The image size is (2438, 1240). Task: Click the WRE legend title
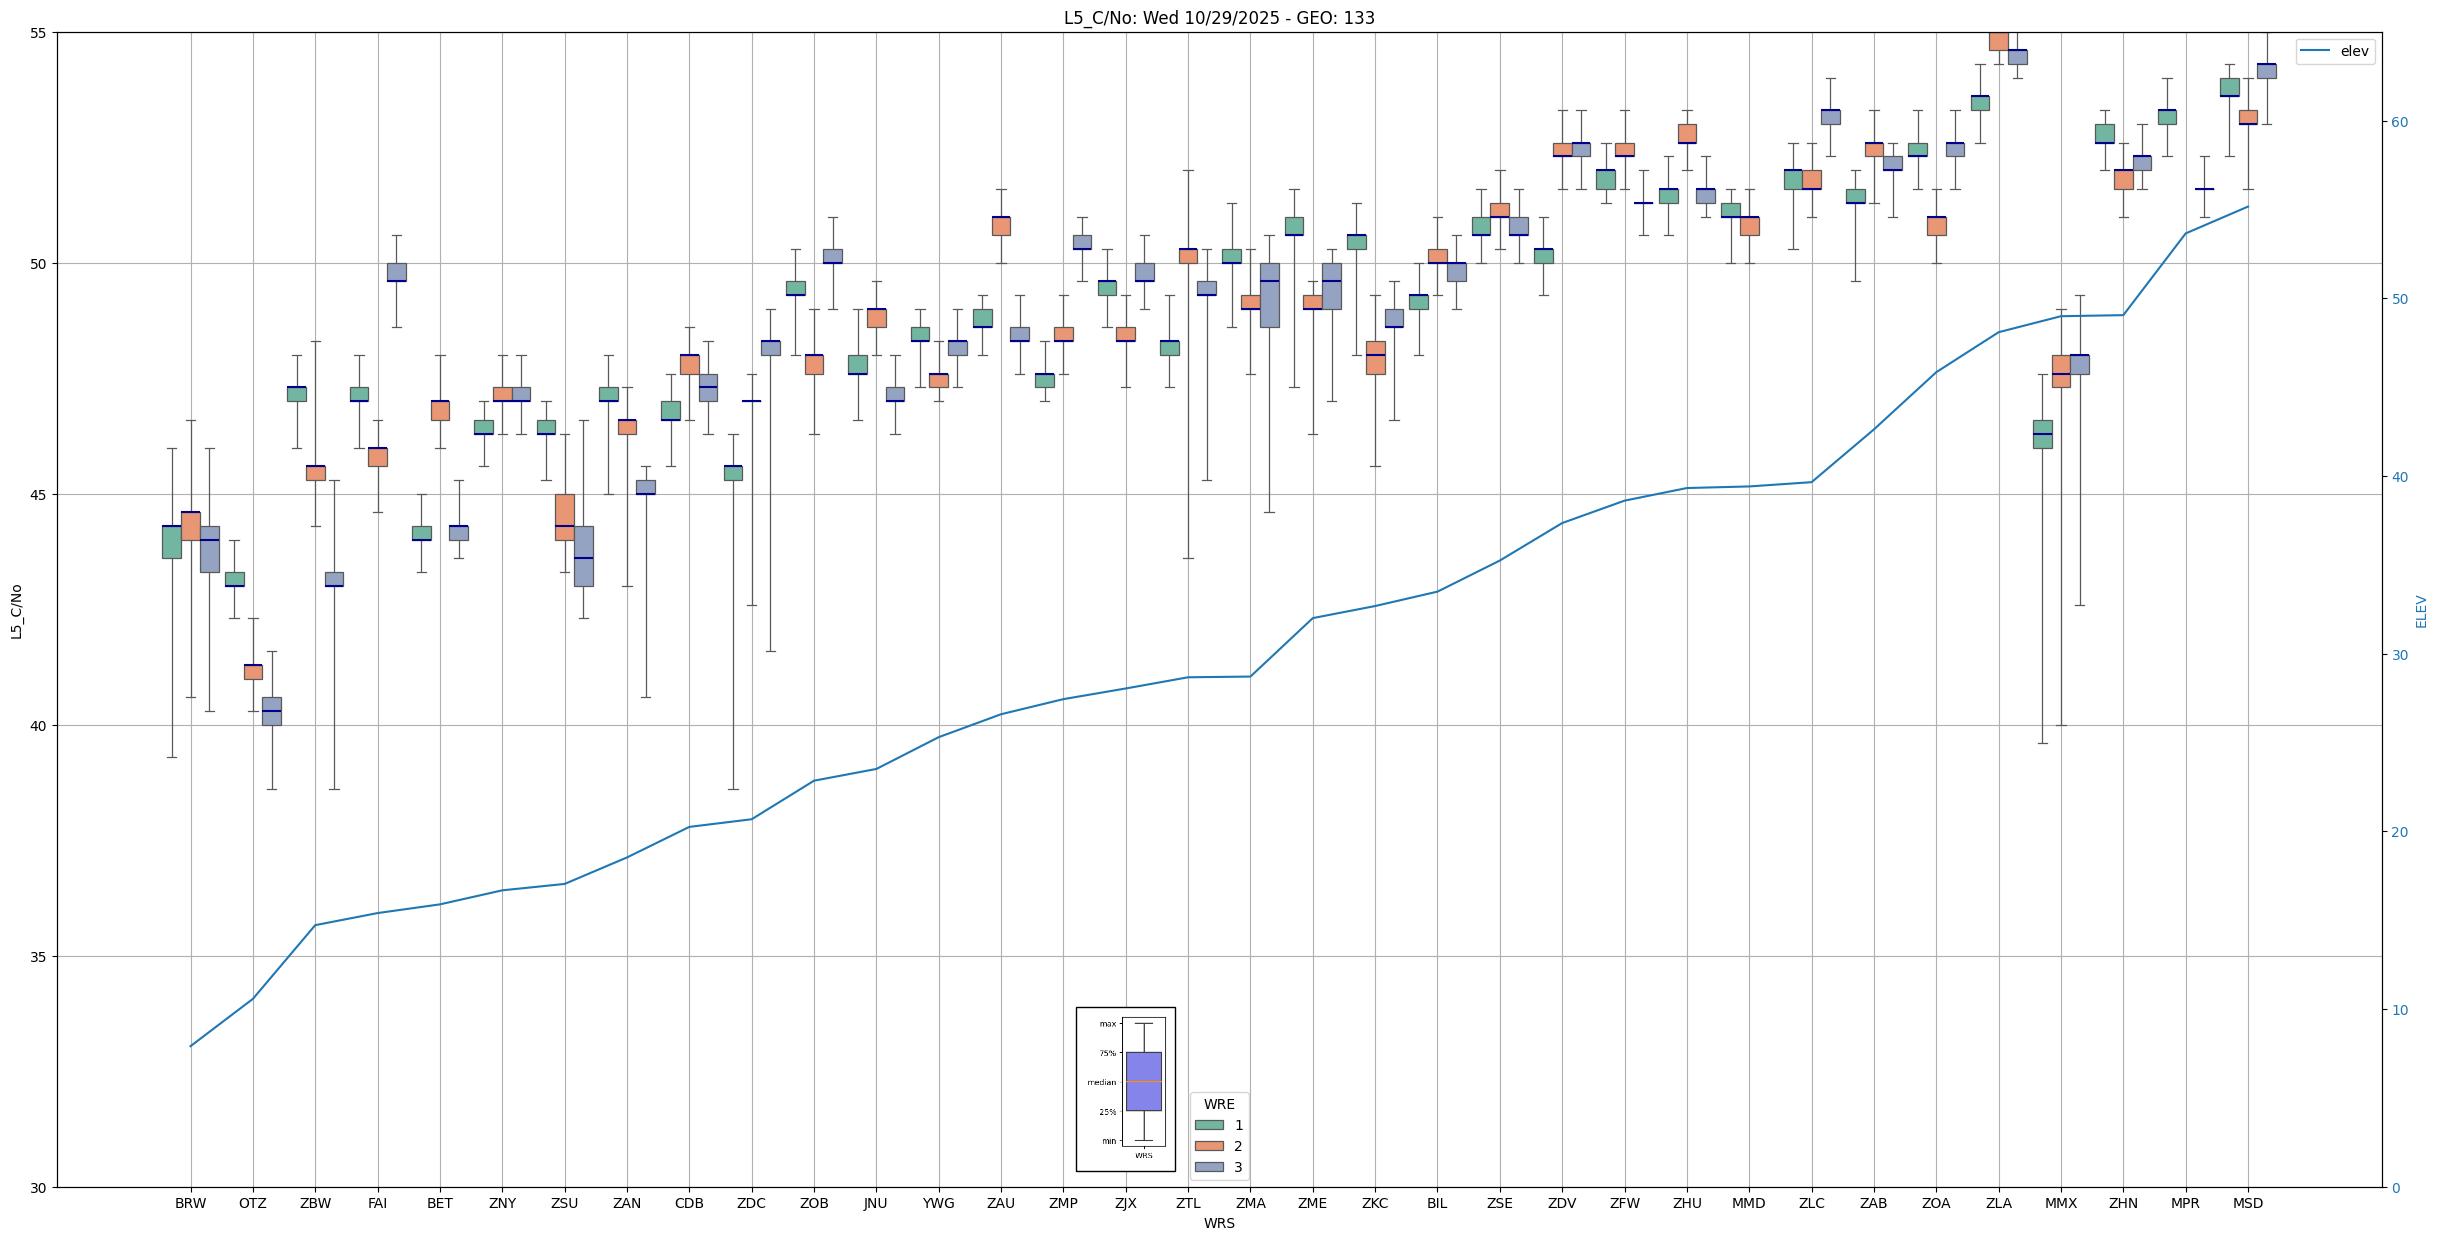1218,1104
